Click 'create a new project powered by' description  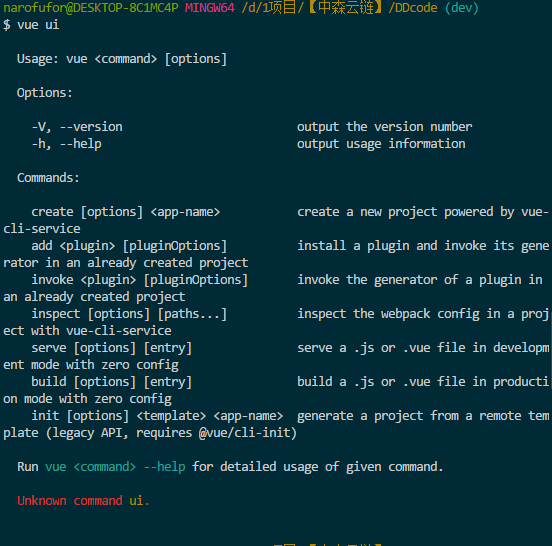click(406, 212)
